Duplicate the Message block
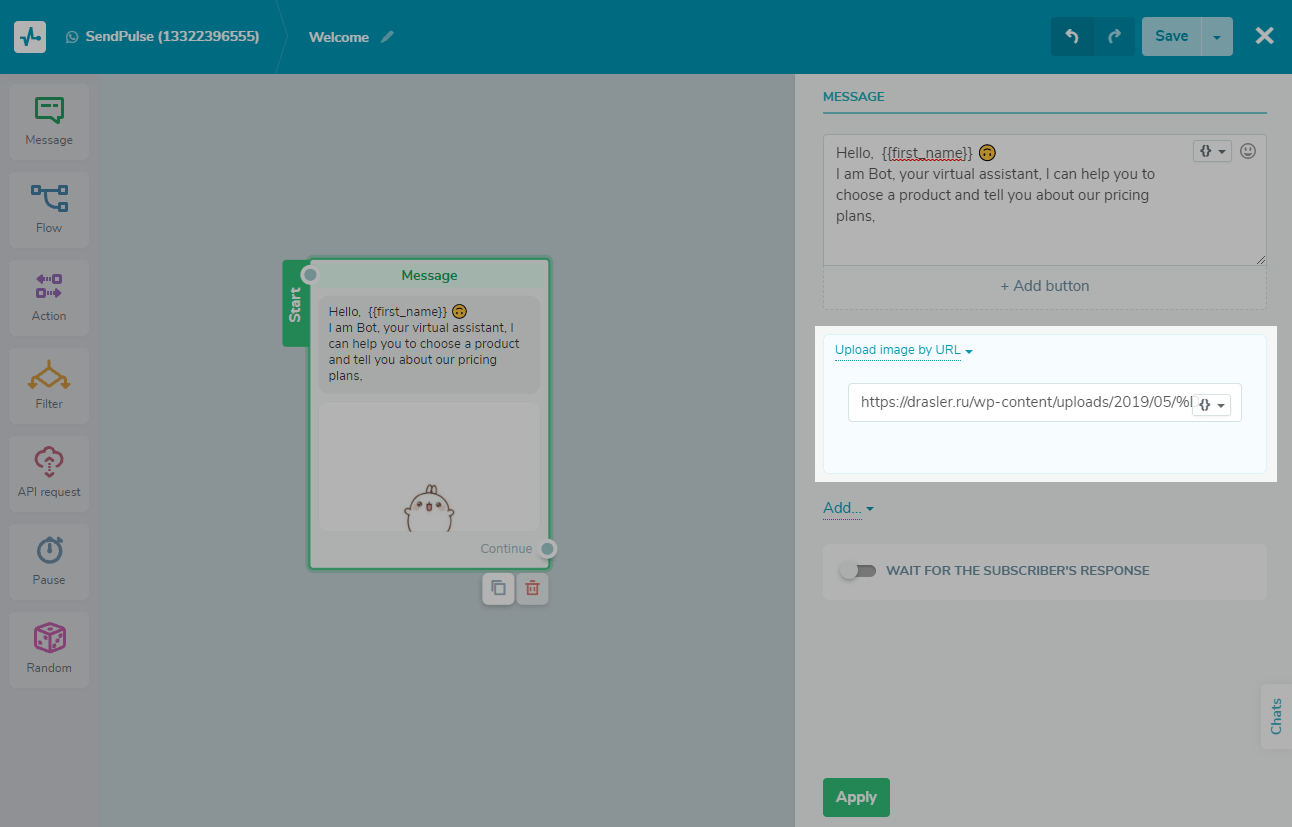This screenshot has height=827, width=1292. pyautogui.click(x=498, y=588)
